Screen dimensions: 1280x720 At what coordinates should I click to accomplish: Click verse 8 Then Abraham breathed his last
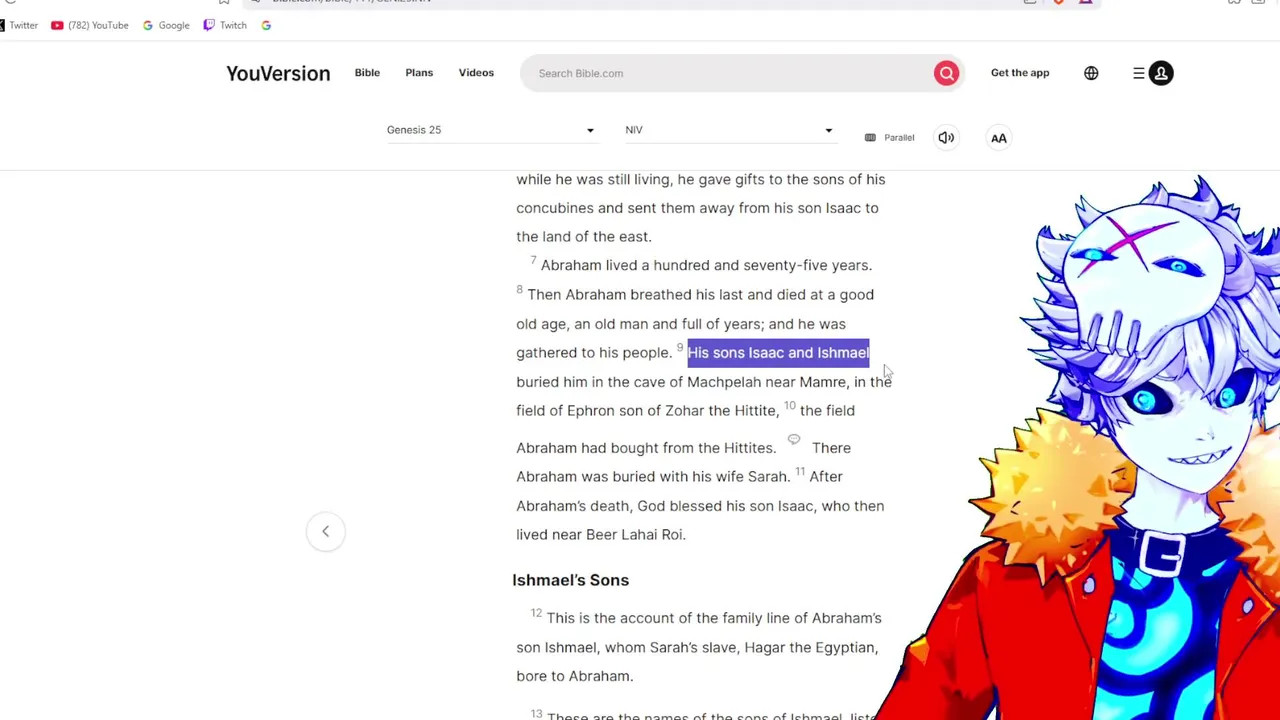click(x=700, y=294)
